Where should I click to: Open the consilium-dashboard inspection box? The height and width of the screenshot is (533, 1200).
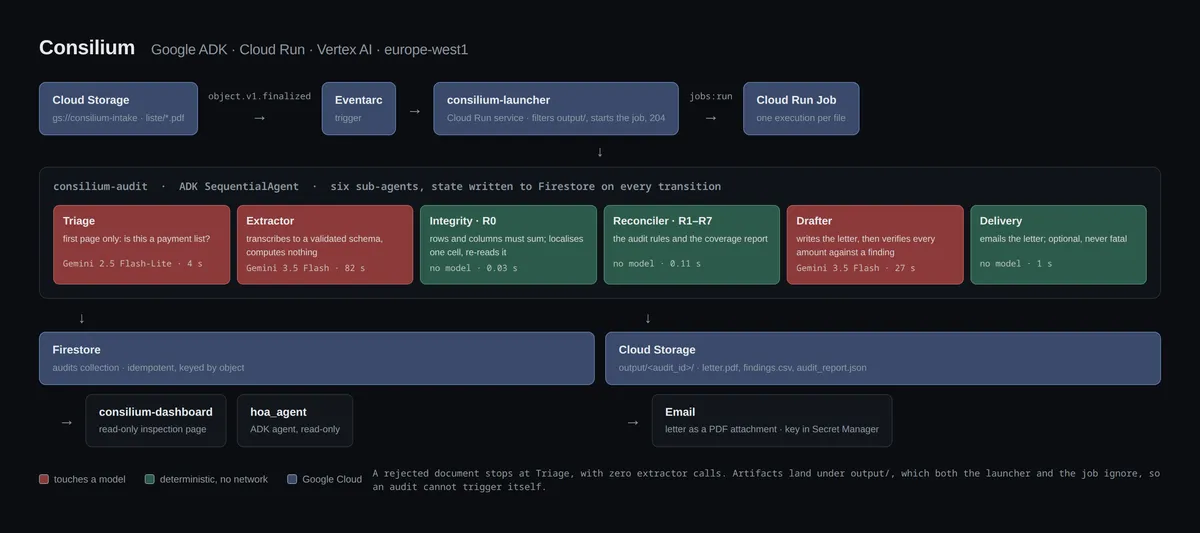pos(156,421)
